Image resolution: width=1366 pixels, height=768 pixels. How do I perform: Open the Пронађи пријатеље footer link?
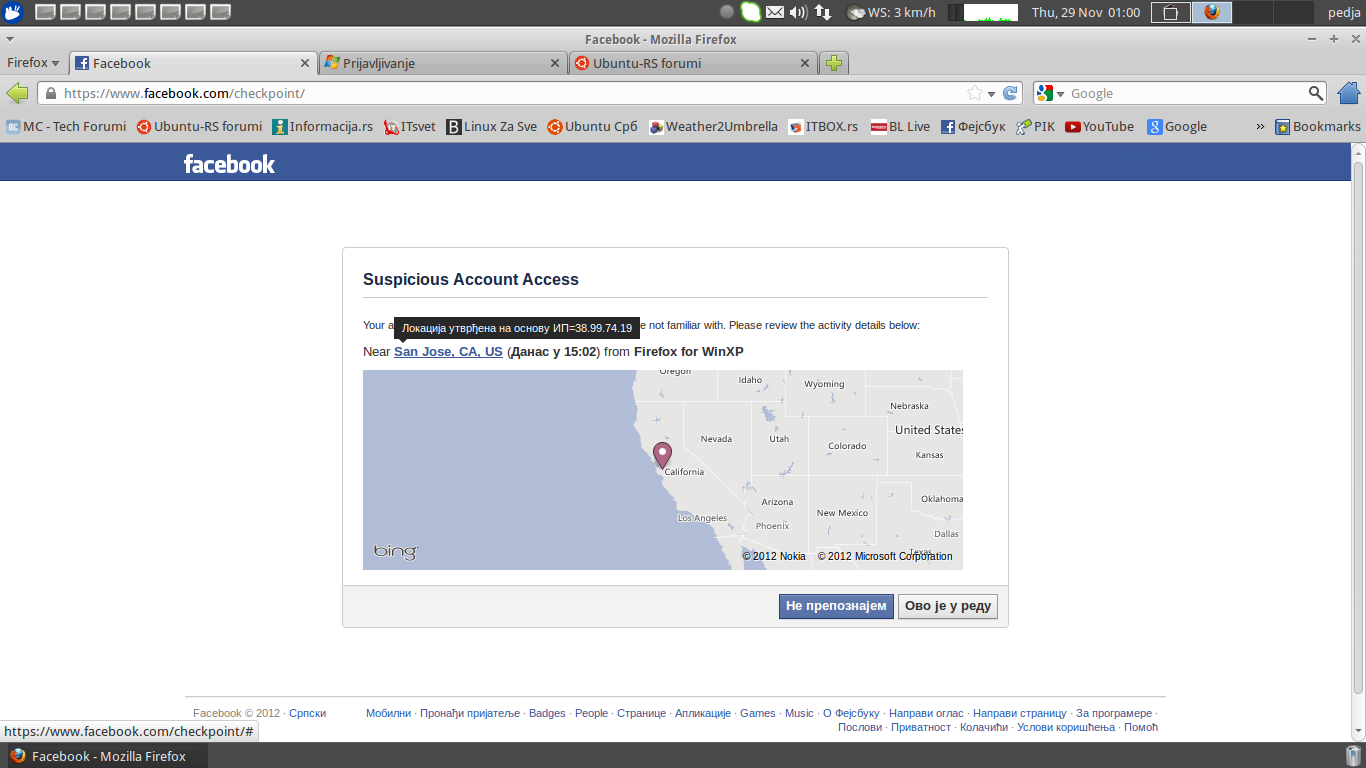coord(470,713)
